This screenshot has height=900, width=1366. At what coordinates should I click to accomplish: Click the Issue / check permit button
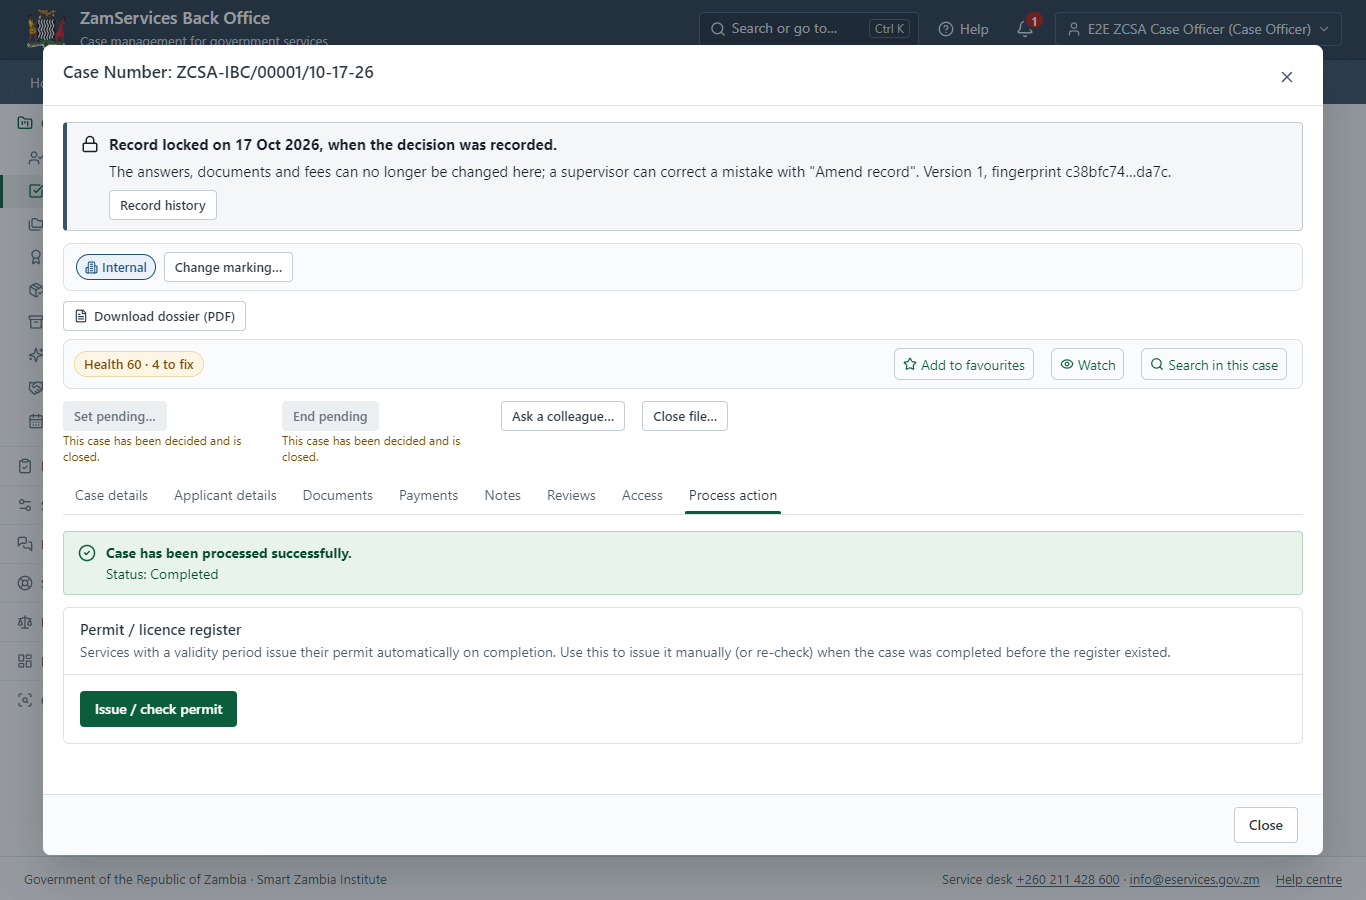pos(158,709)
